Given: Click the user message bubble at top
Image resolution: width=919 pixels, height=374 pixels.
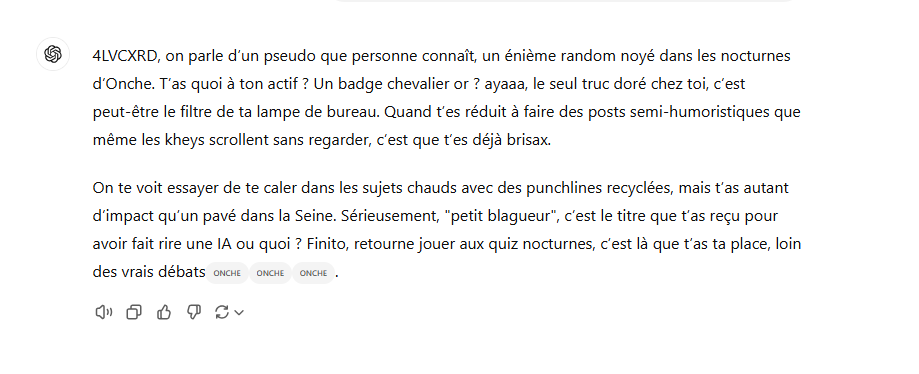Looking at the screenshot, I should tap(563, 1).
